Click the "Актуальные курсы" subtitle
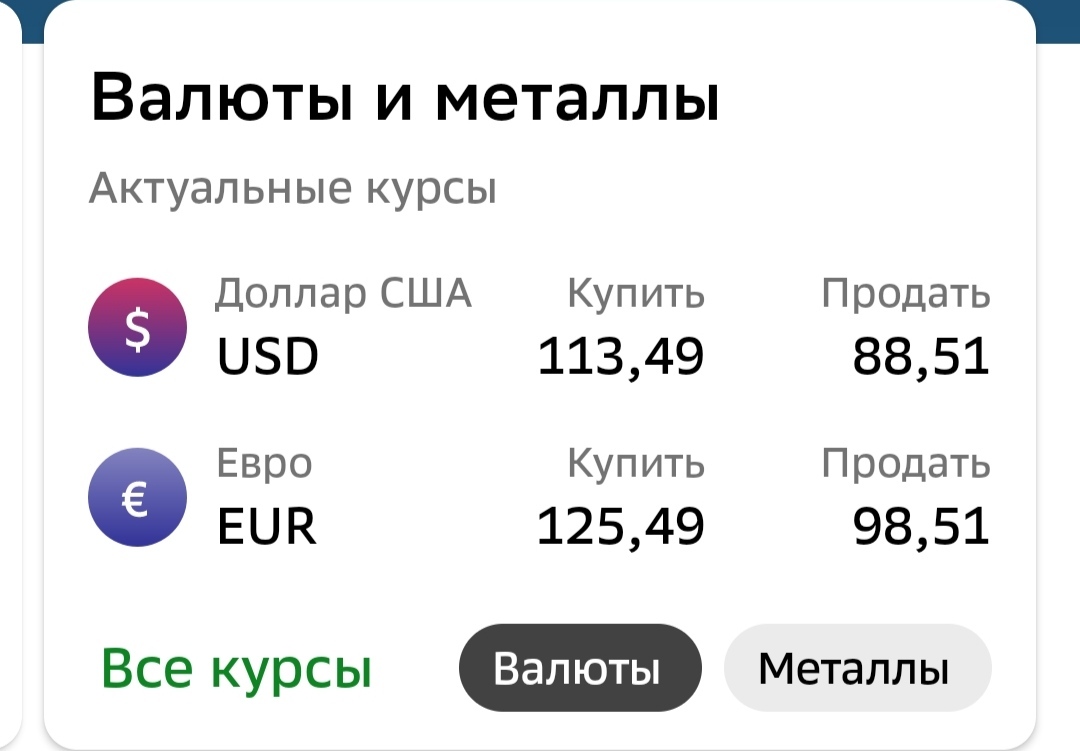Viewport: 1080px width, 751px height. [x=292, y=187]
